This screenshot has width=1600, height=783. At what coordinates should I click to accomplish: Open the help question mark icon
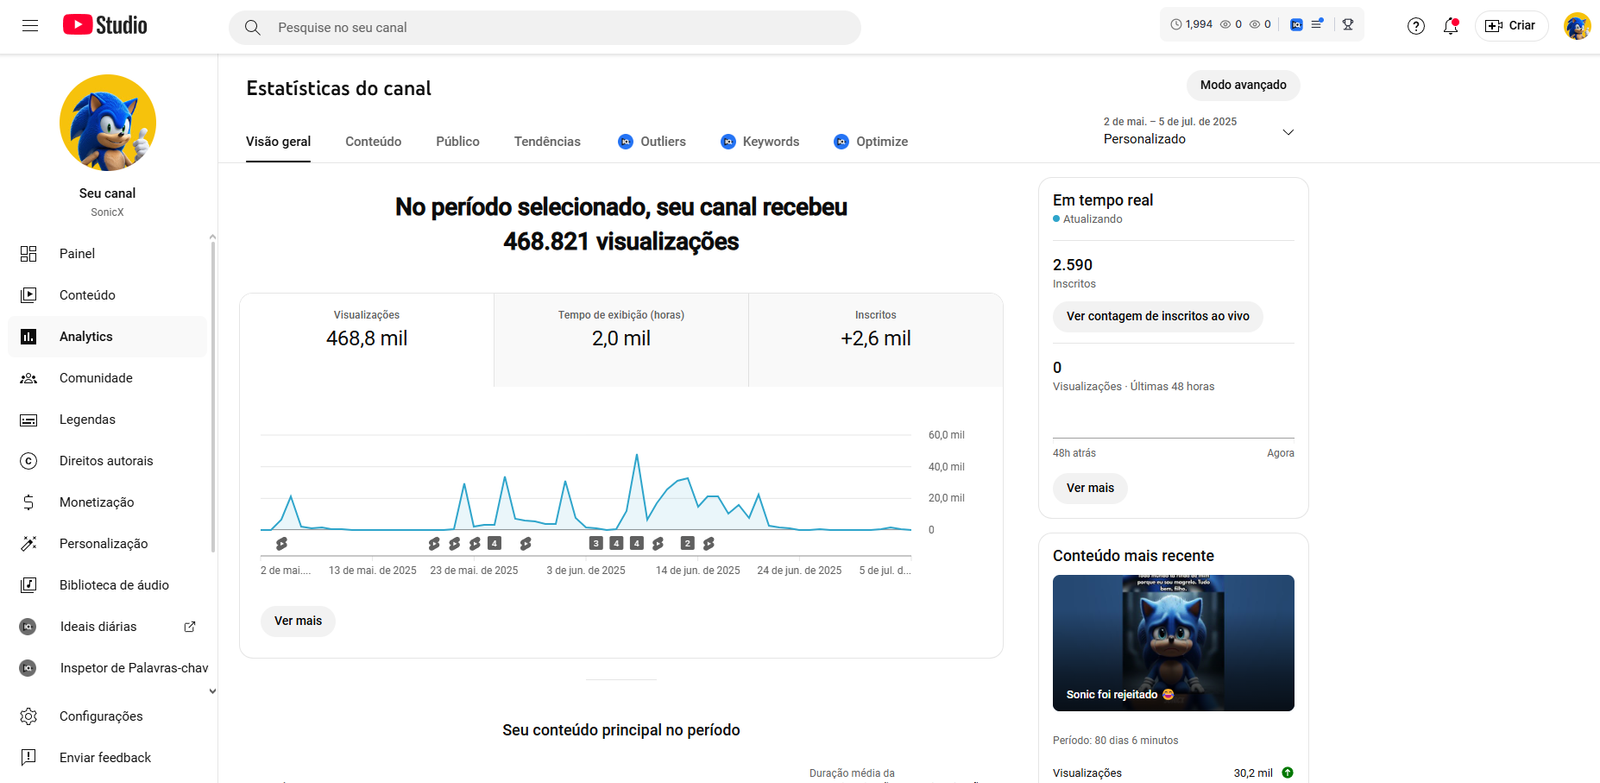pyautogui.click(x=1415, y=26)
